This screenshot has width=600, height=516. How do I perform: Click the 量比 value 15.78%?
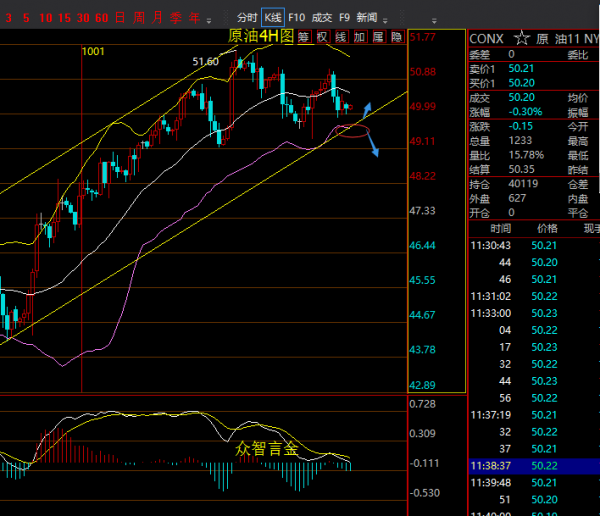(526, 155)
